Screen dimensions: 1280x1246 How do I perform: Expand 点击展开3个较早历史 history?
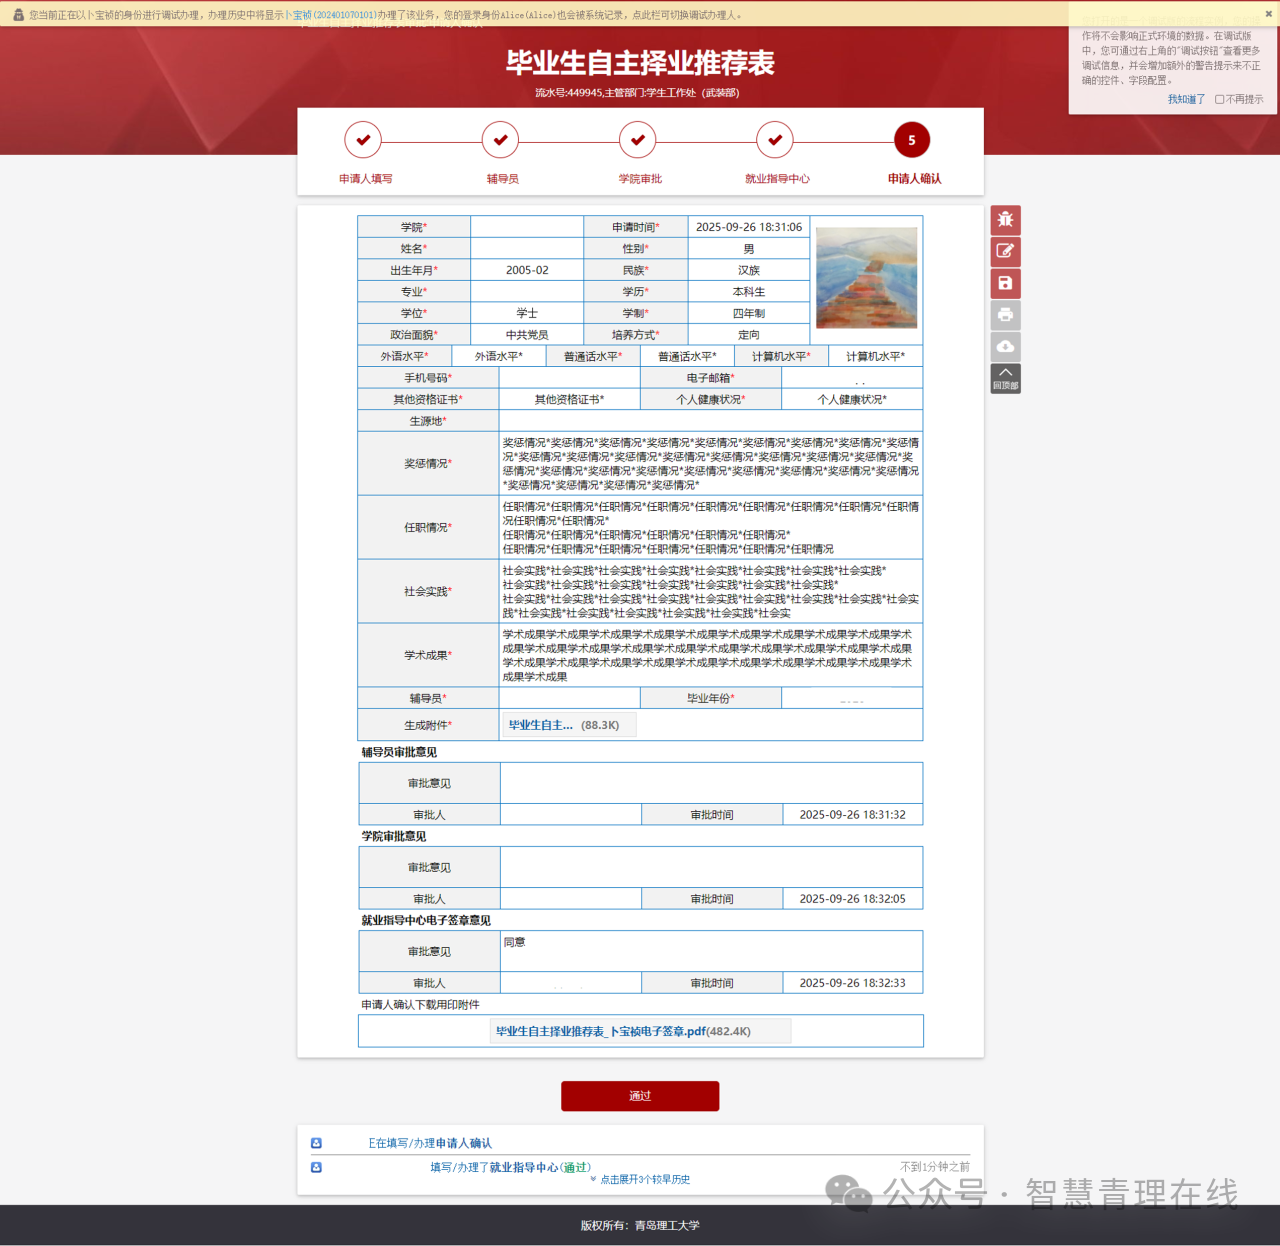643,1180
